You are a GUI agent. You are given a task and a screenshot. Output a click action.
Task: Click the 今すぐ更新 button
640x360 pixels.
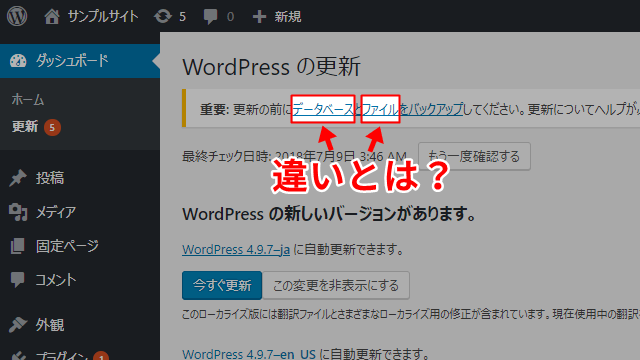(222, 285)
